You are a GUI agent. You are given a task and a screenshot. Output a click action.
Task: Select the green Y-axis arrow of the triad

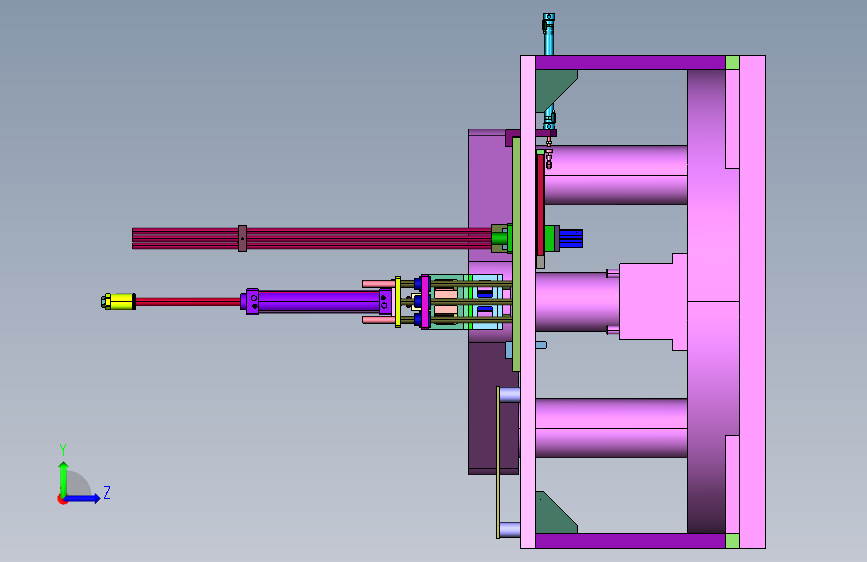64,479
